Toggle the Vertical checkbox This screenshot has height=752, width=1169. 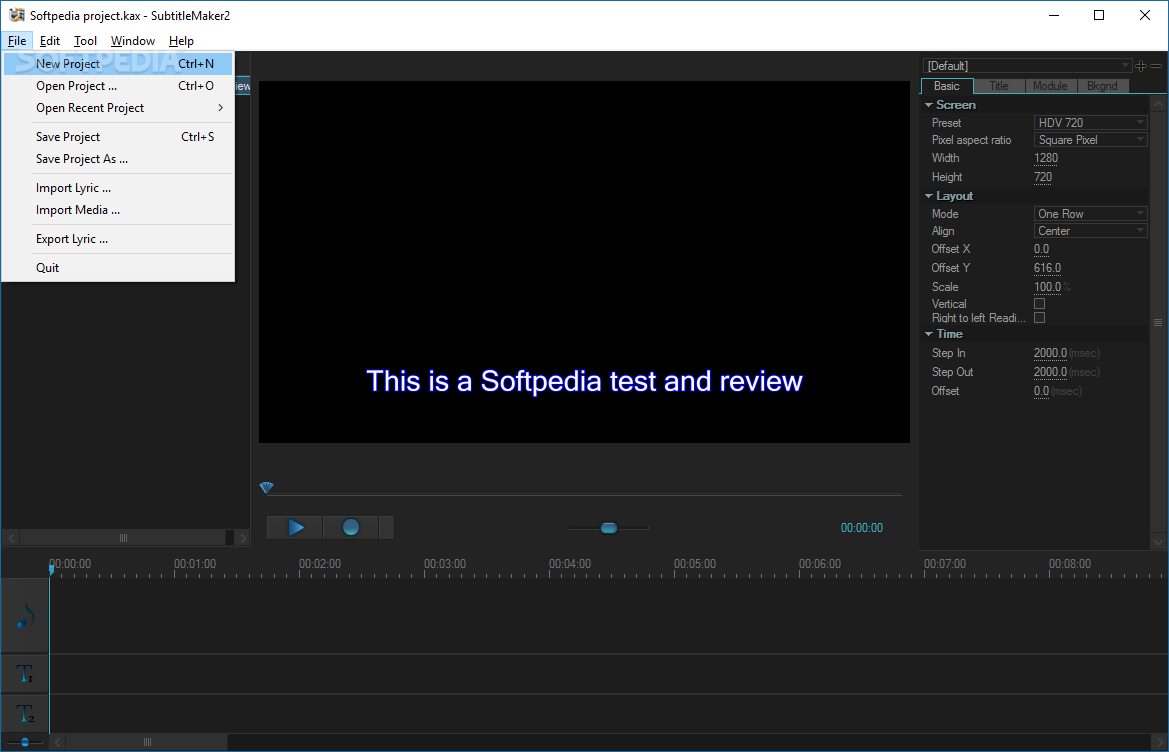click(1039, 303)
